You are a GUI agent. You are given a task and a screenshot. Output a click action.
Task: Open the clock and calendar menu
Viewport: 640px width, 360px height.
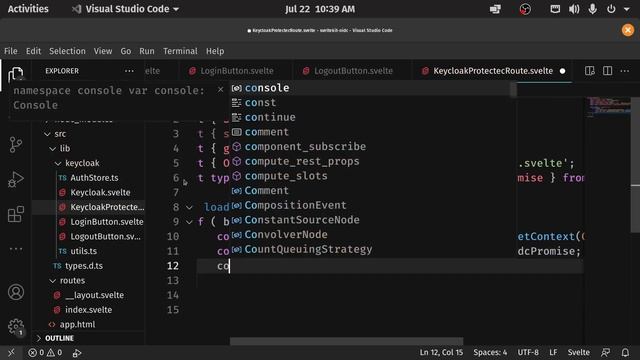(x=320, y=9)
